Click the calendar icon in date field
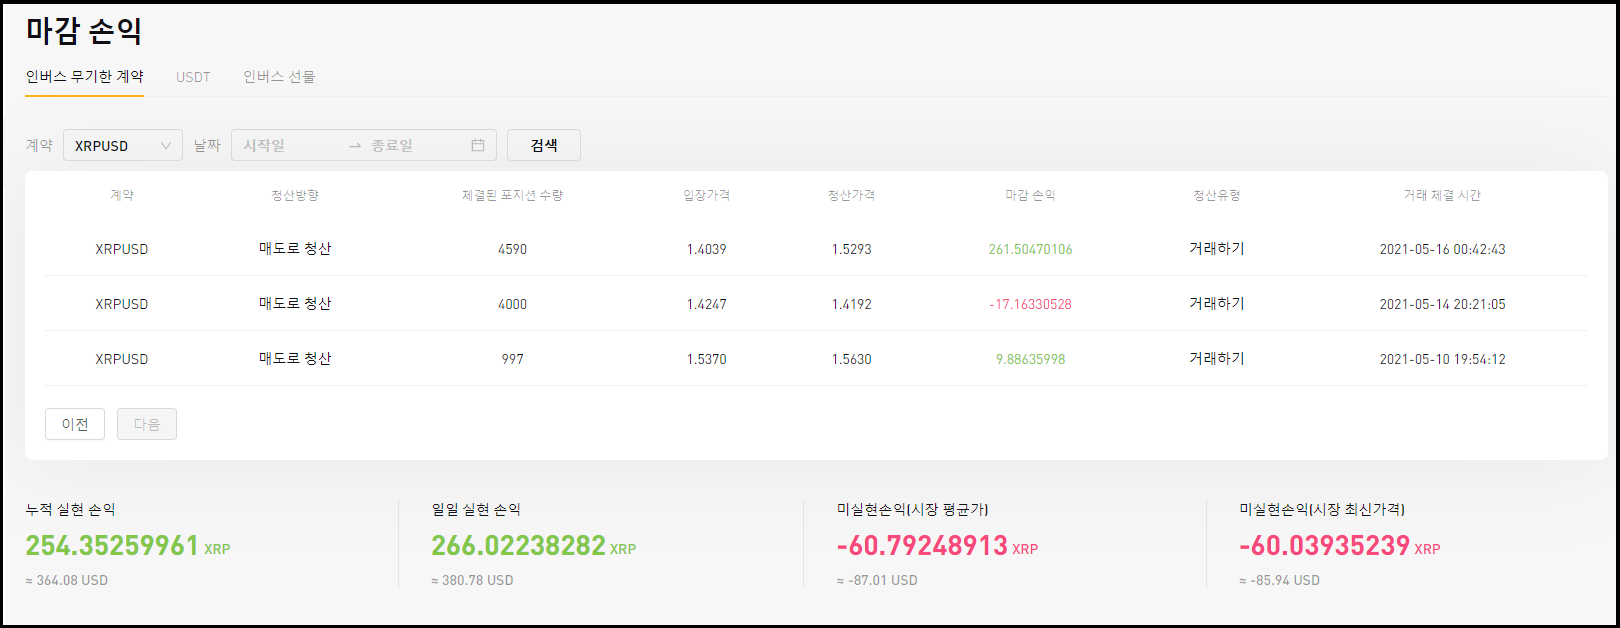Image resolution: width=1620 pixels, height=628 pixels. point(478,145)
